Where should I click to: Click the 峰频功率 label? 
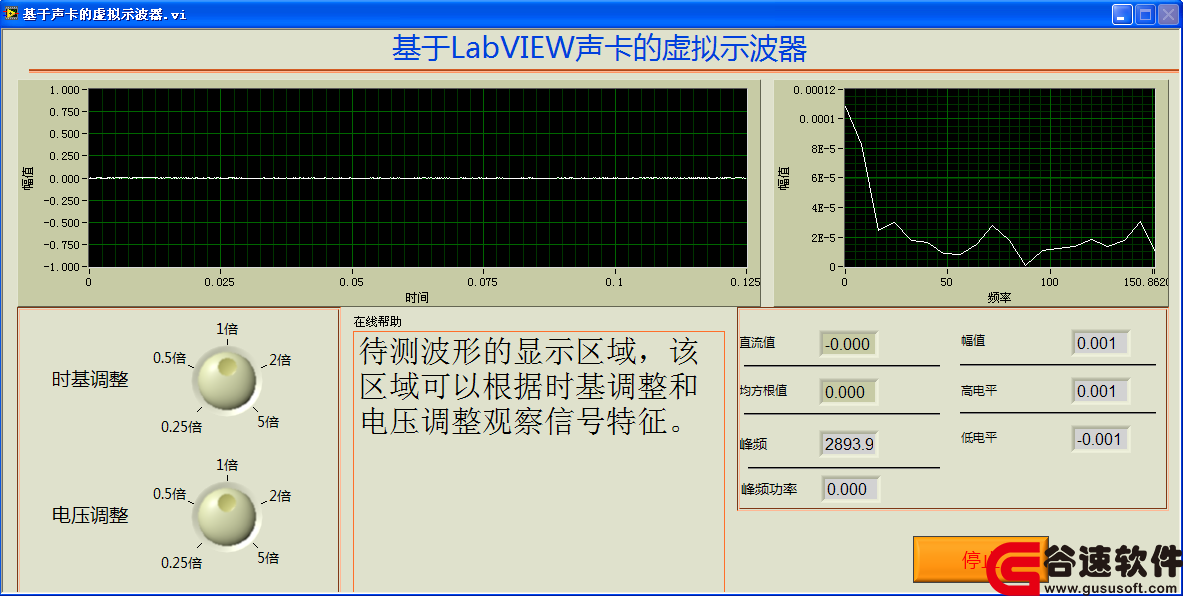coord(769,489)
